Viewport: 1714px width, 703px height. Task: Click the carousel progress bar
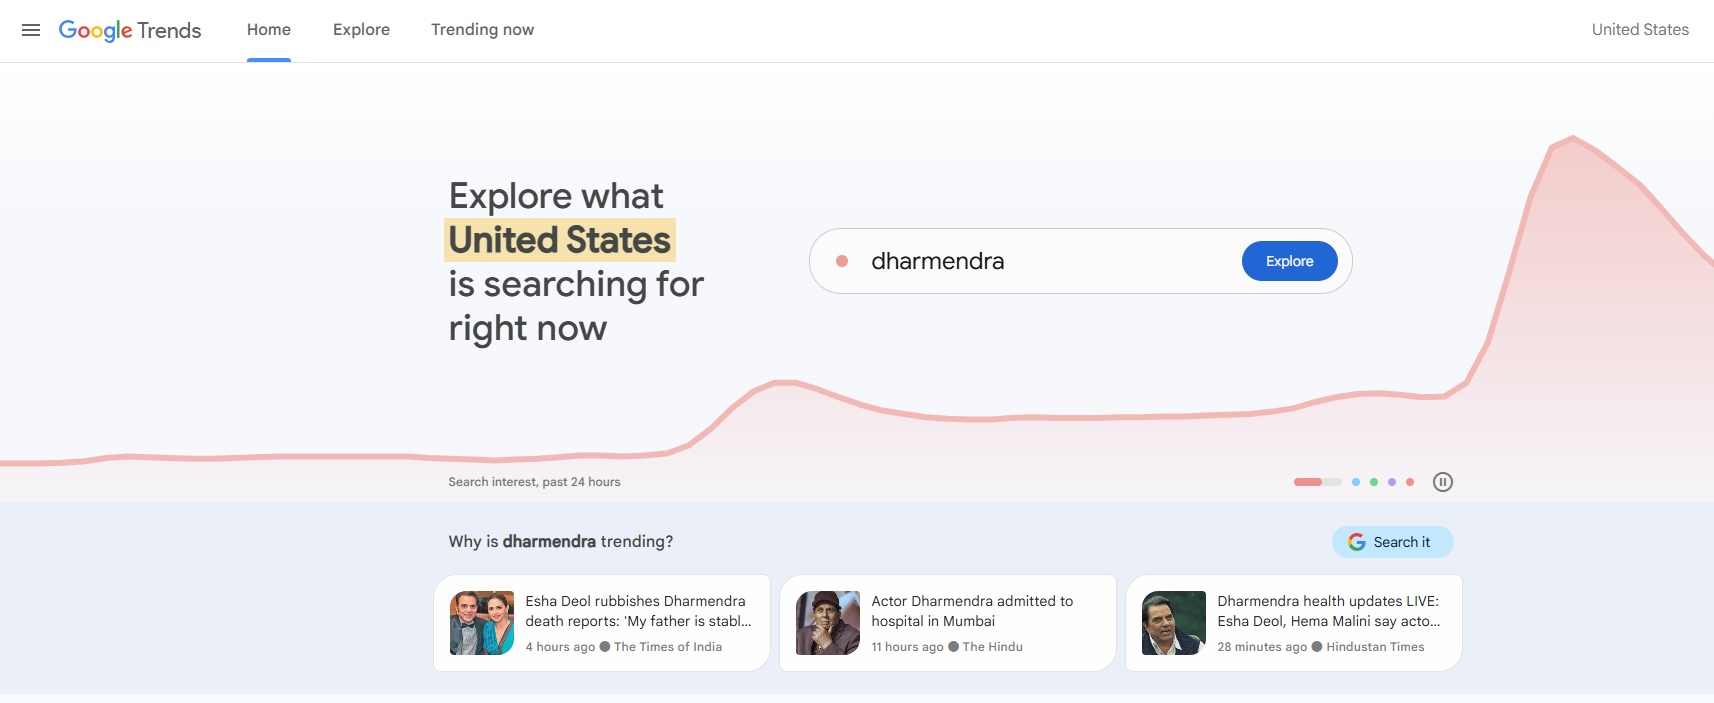[x=1317, y=481]
